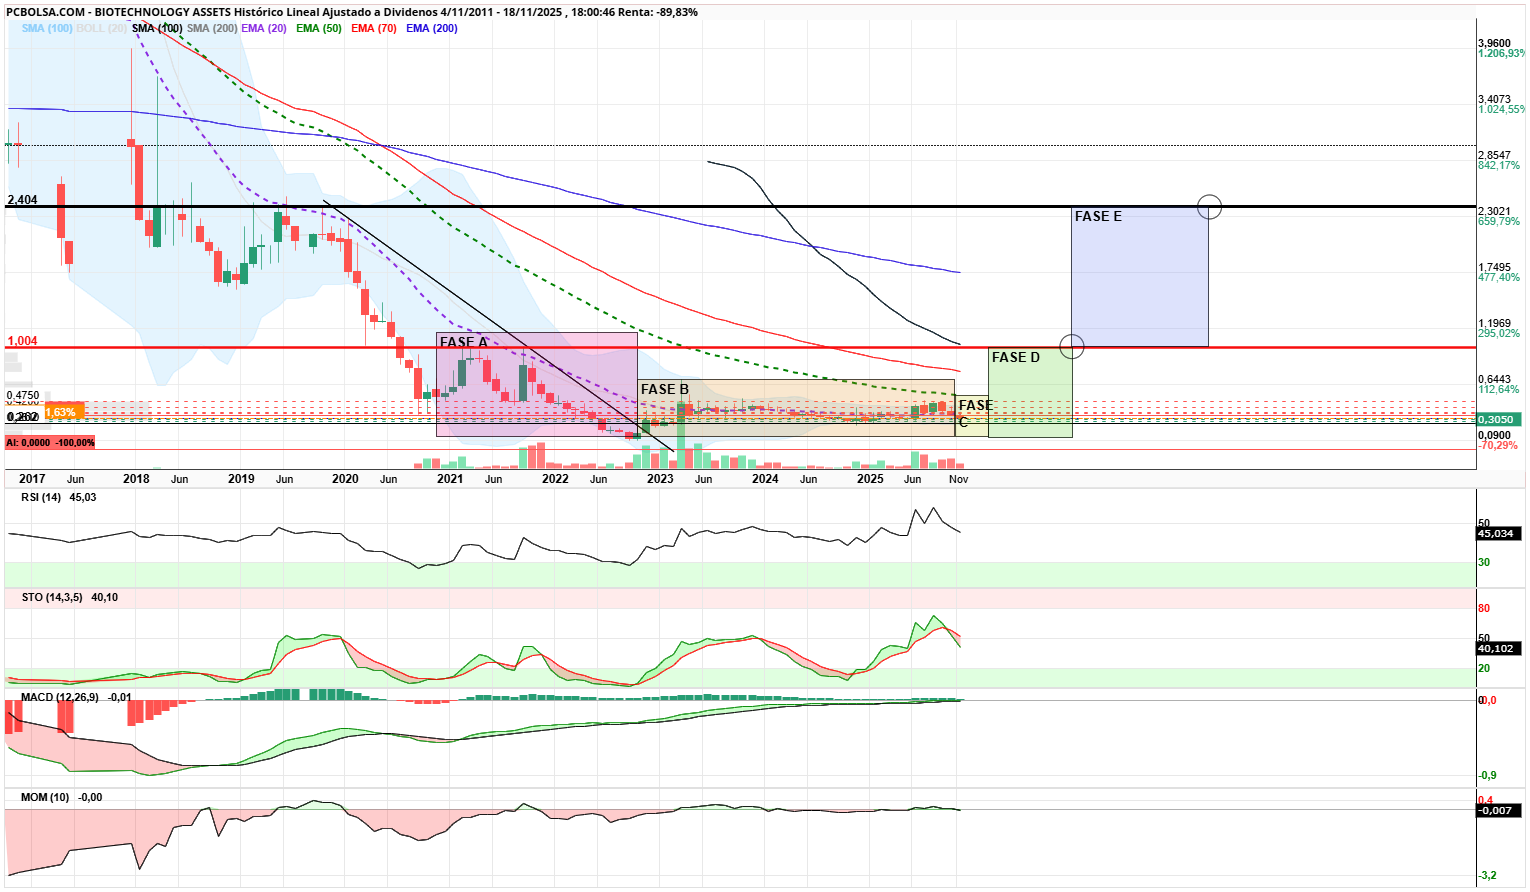Select the RSI (14) indicator label
Viewport: 1530px width, 892px height.
point(42,498)
